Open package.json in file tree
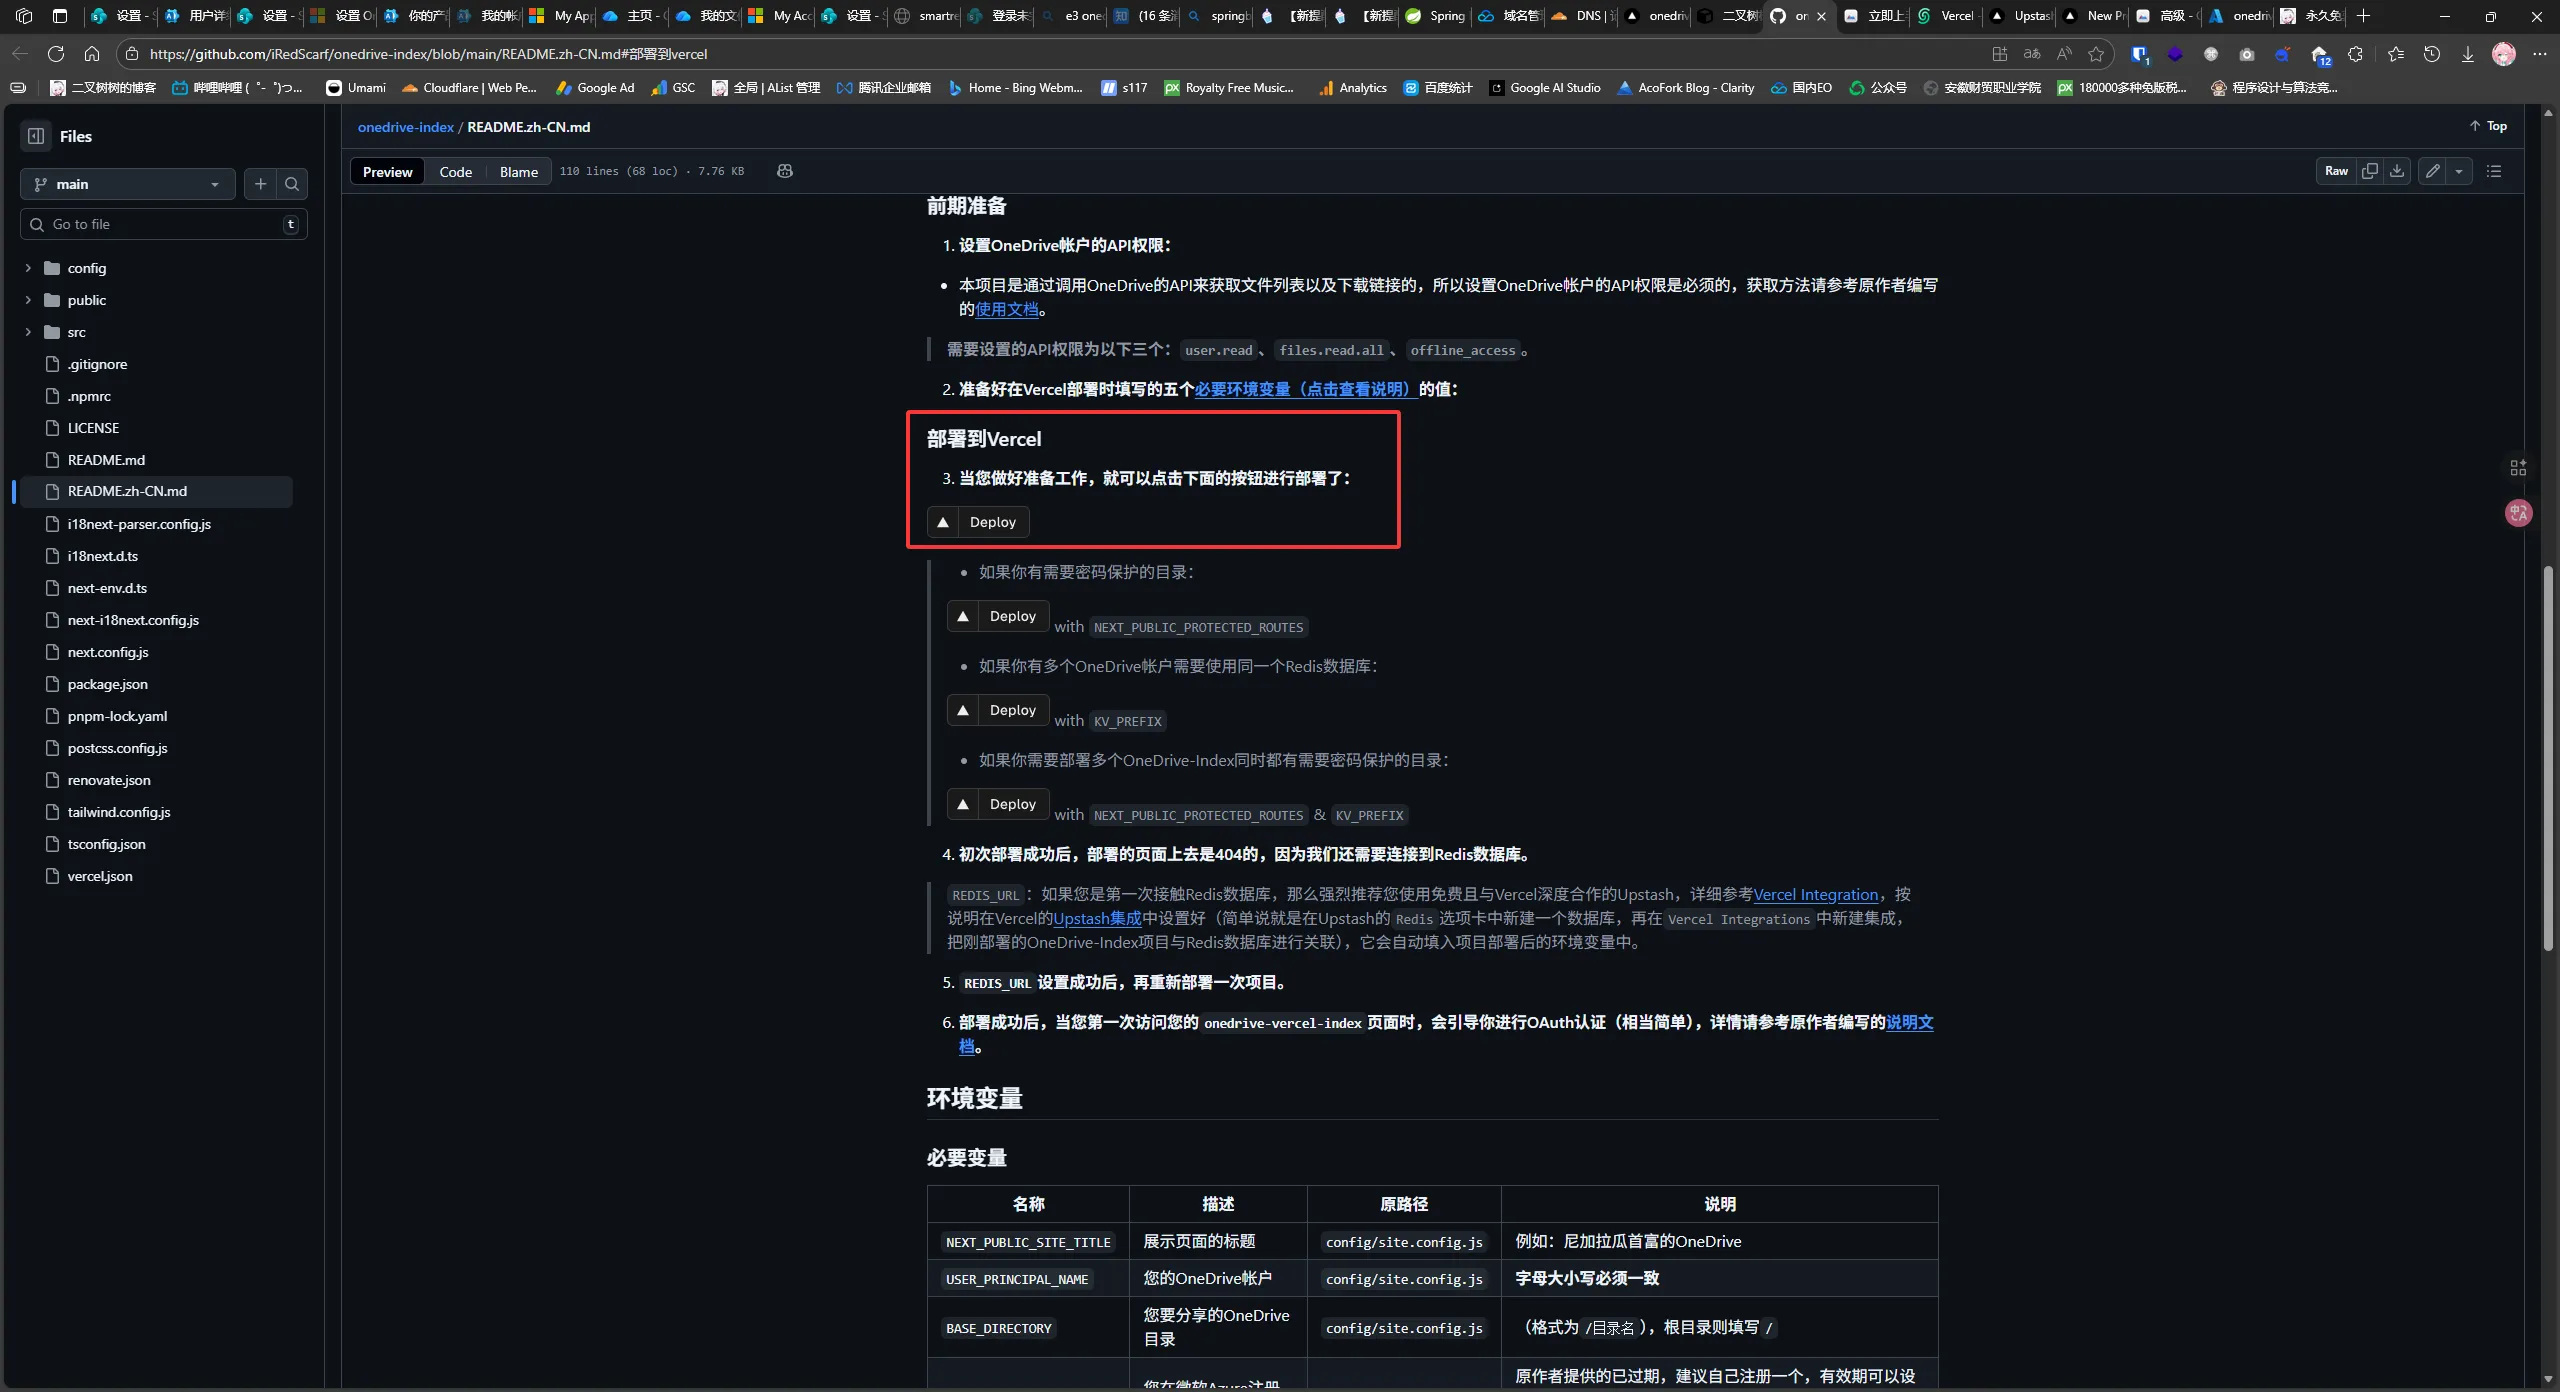The height and width of the screenshot is (1392, 2560). [107, 684]
